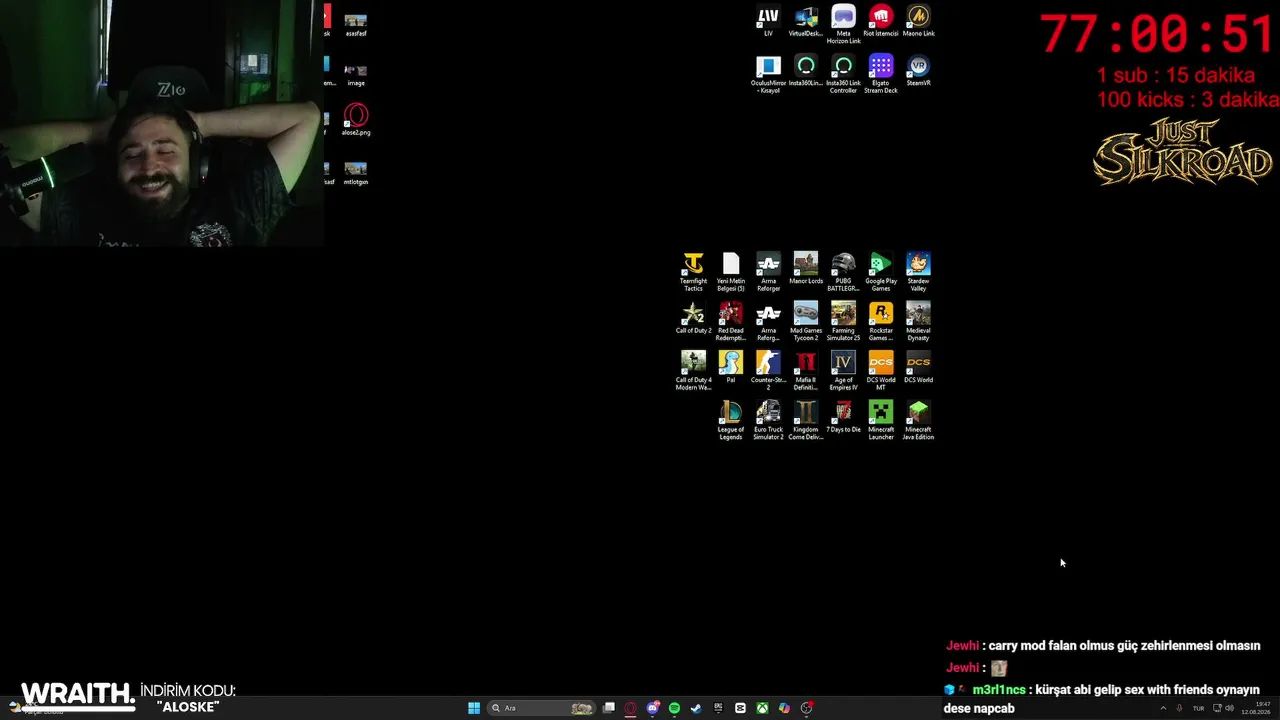
Task: Click the taskbar search box labeled Ara
Action: click(x=541, y=708)
